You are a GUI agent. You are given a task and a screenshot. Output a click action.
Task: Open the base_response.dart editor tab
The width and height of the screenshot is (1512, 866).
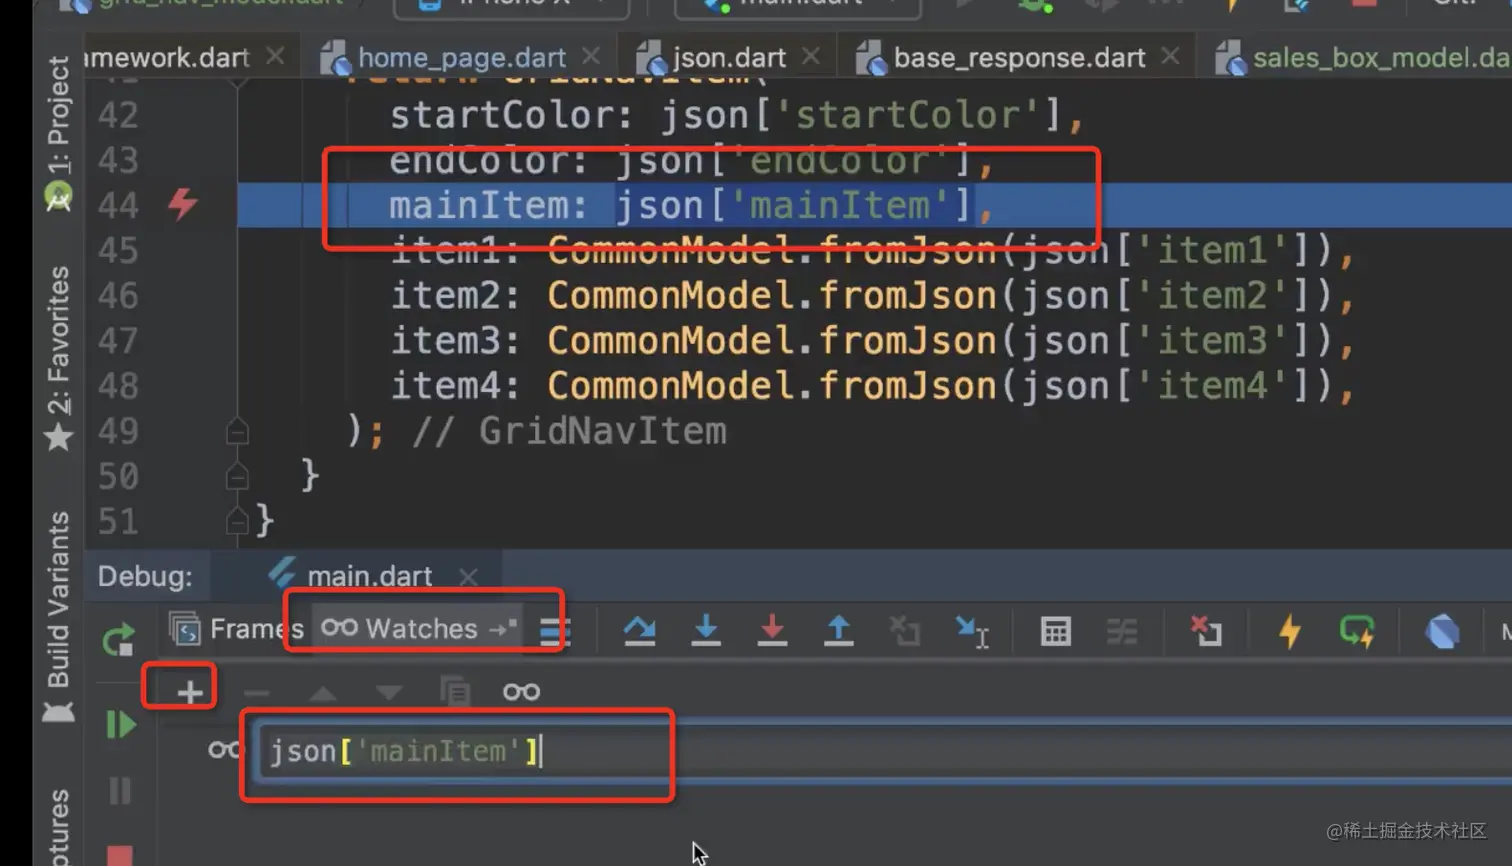click(x=1019, y=58)
